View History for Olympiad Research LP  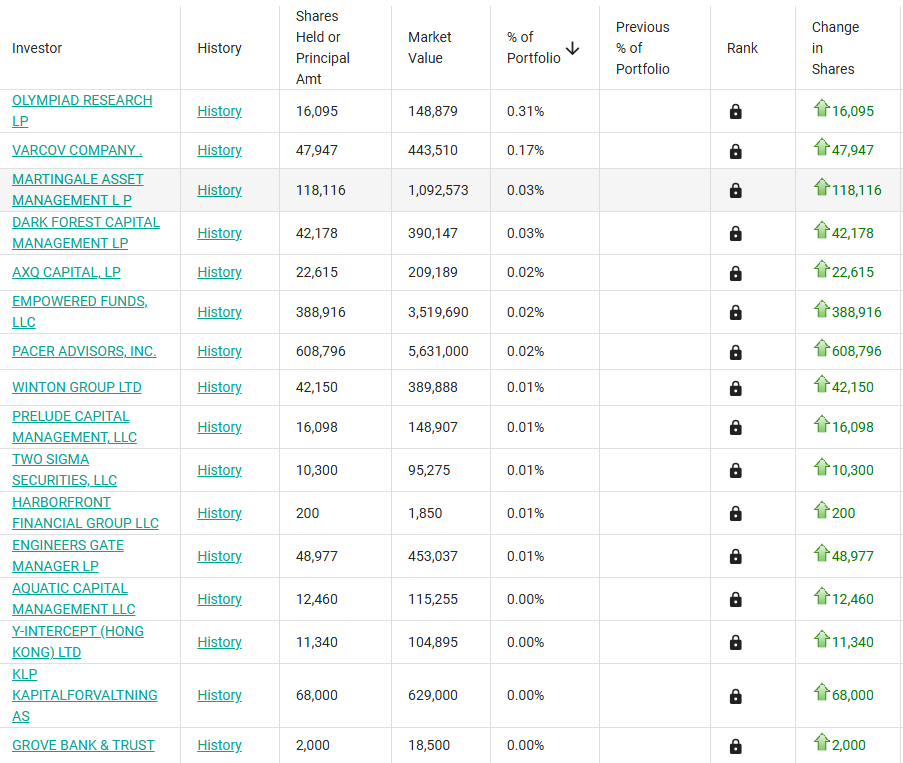click(x=219, y=111)
